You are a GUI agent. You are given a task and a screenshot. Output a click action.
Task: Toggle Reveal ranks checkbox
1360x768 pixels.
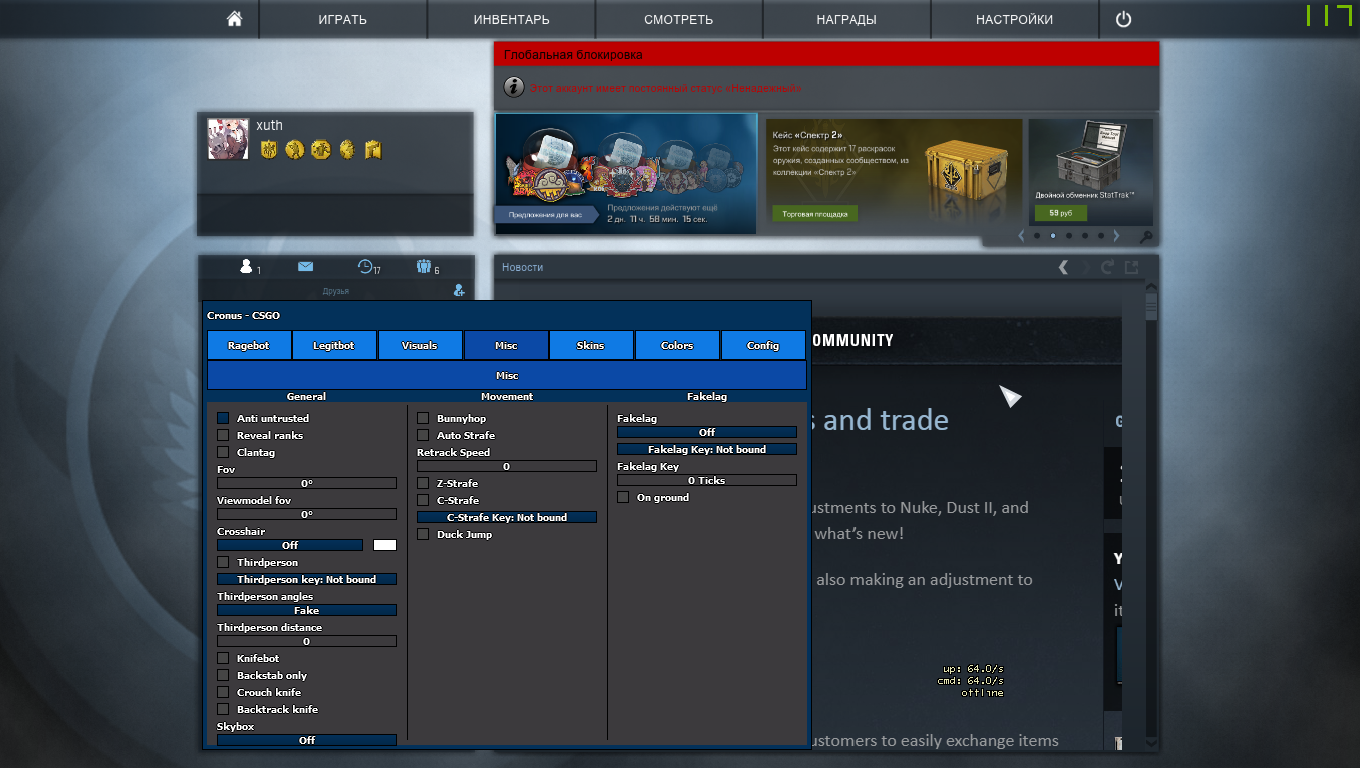coord(223,435)
